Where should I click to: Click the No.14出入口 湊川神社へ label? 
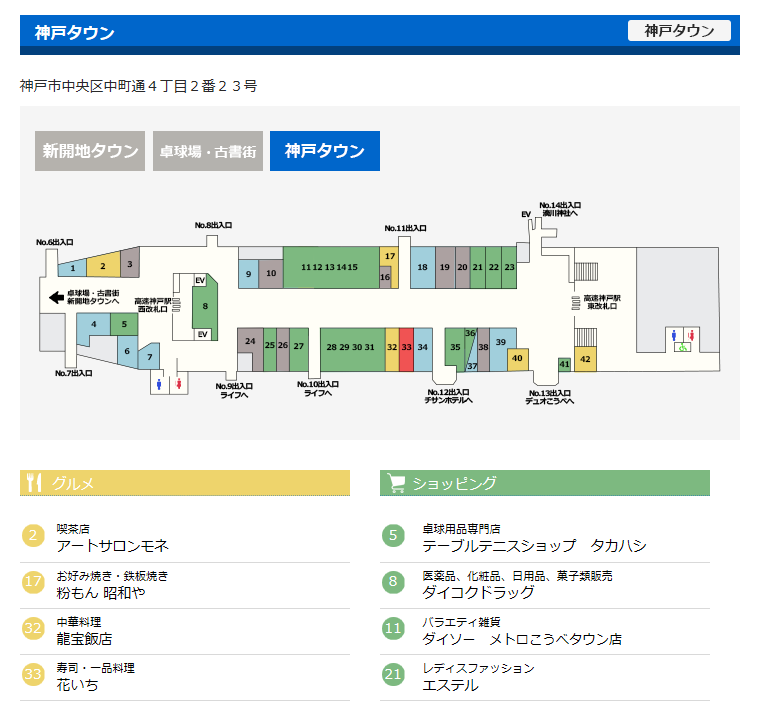point(560,209)
